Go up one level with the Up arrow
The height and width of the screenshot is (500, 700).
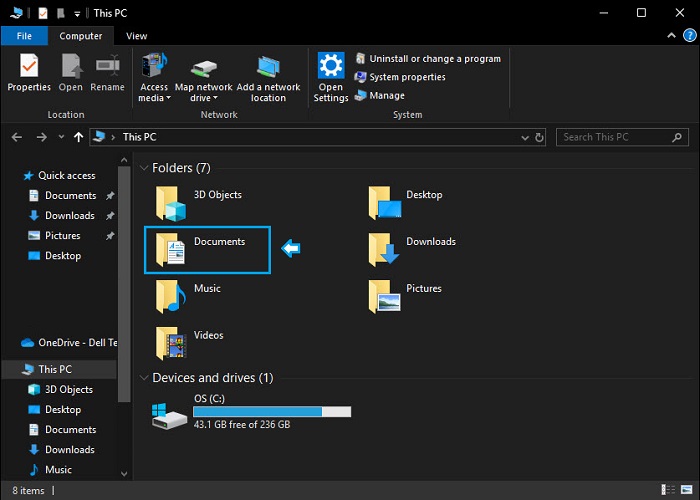click(x=78, y=137)
